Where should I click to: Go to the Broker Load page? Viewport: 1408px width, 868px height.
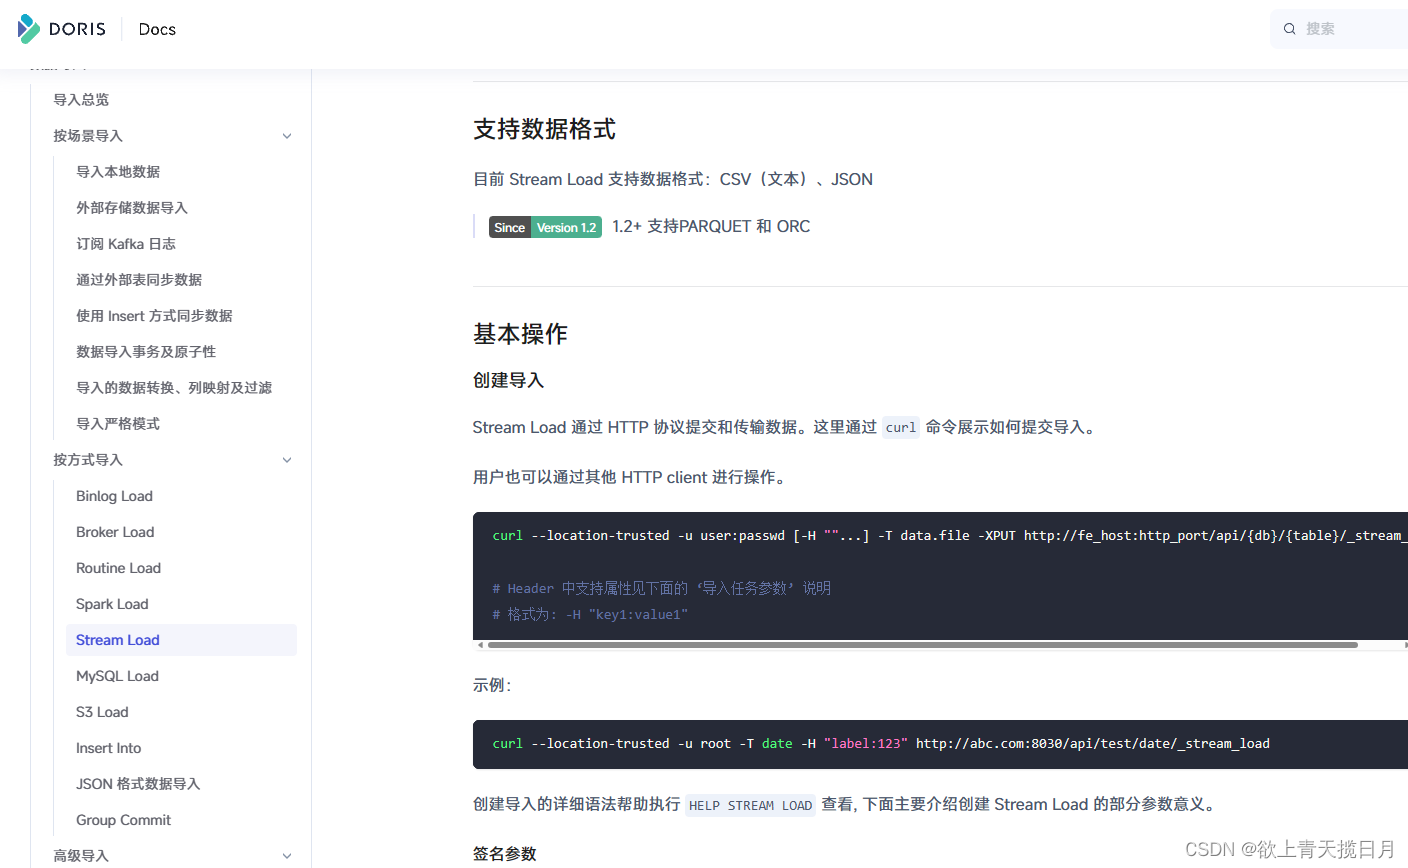[x=115, y=532]
